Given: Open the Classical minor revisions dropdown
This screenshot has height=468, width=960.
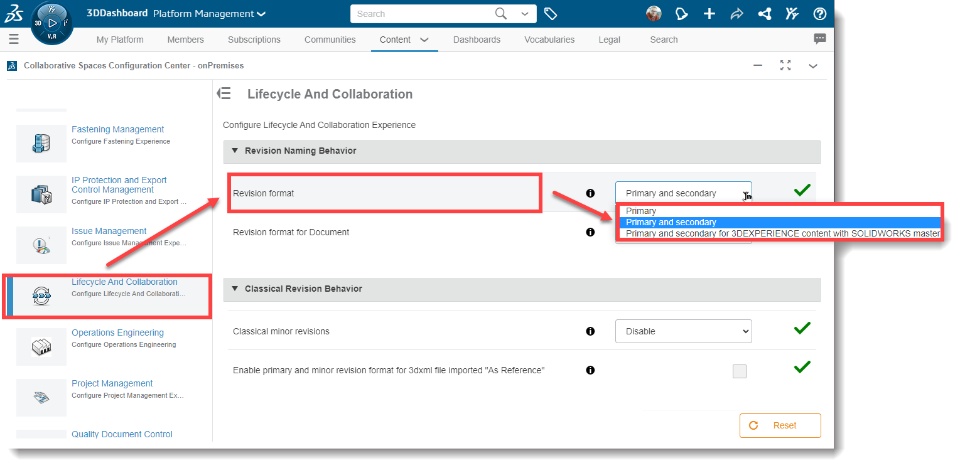Looking at the screenshot, I should pos(683,331).
